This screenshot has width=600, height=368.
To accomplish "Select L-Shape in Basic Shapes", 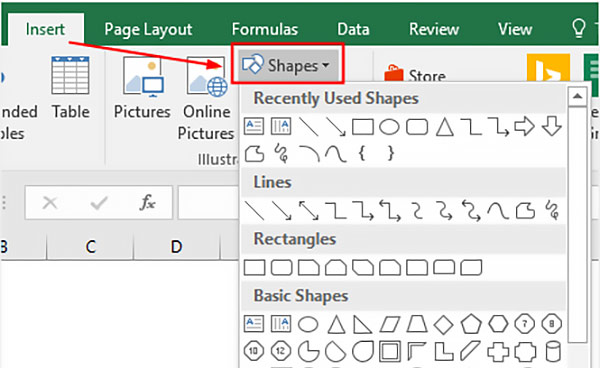I will 444,351.
